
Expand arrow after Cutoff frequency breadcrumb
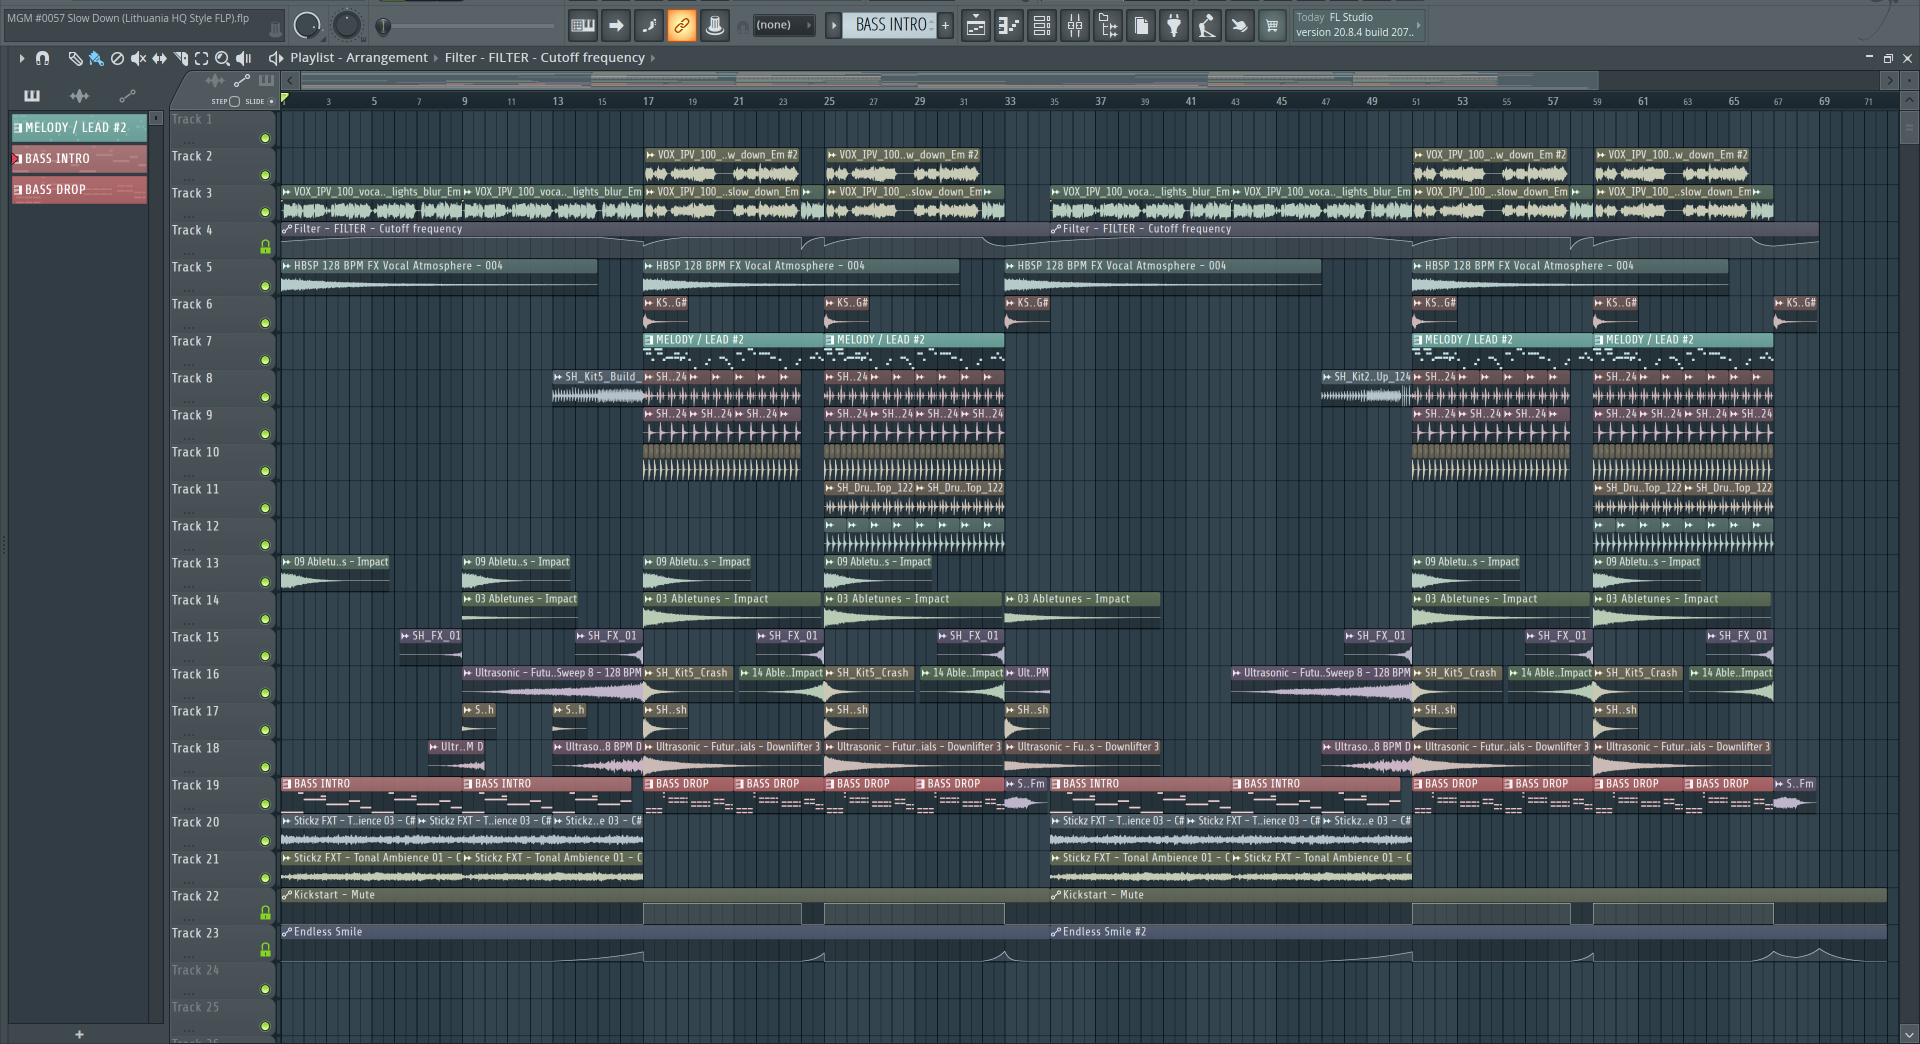[653, 58]
